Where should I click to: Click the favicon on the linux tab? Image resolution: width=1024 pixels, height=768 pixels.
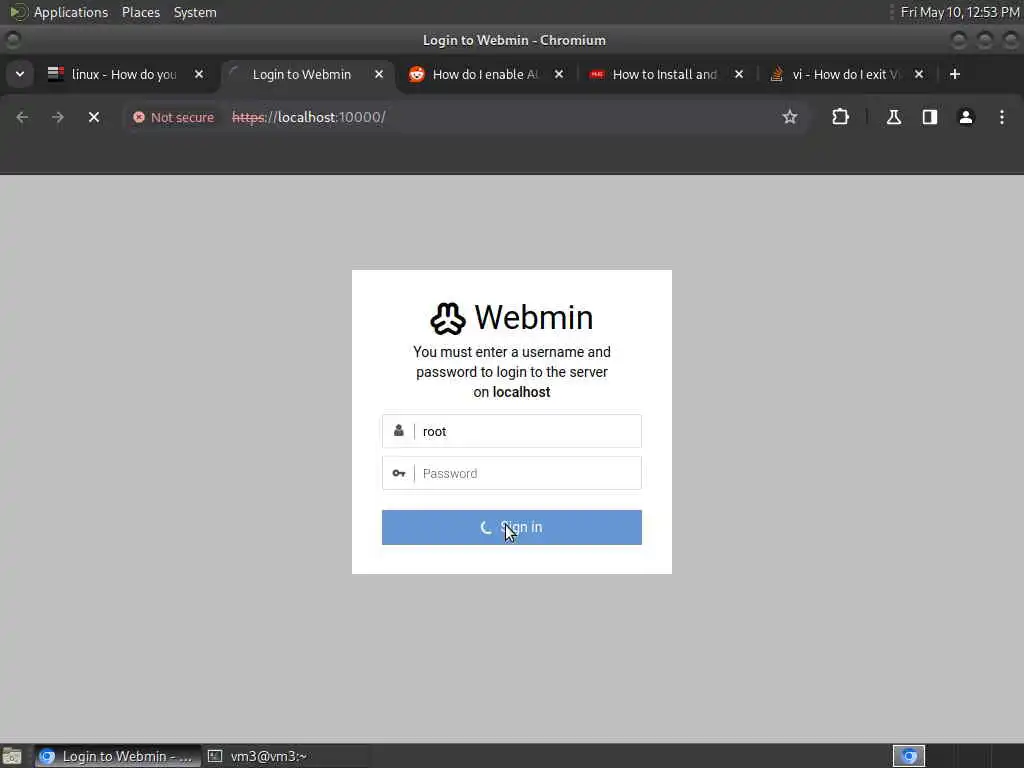pyautogui.click(x=56, y=74)
